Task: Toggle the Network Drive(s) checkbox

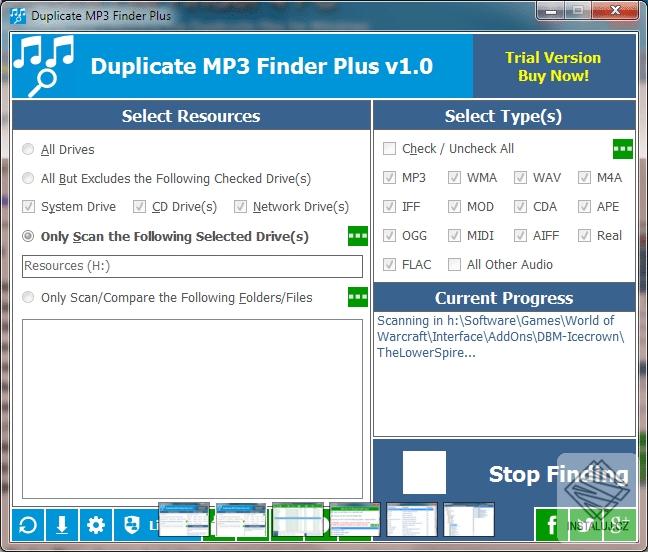Action: coord(240,206)
